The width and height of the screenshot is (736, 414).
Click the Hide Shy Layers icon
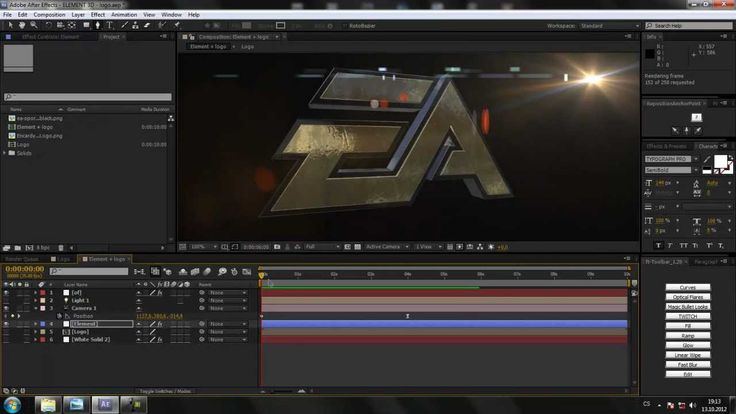tap(183, 272)
